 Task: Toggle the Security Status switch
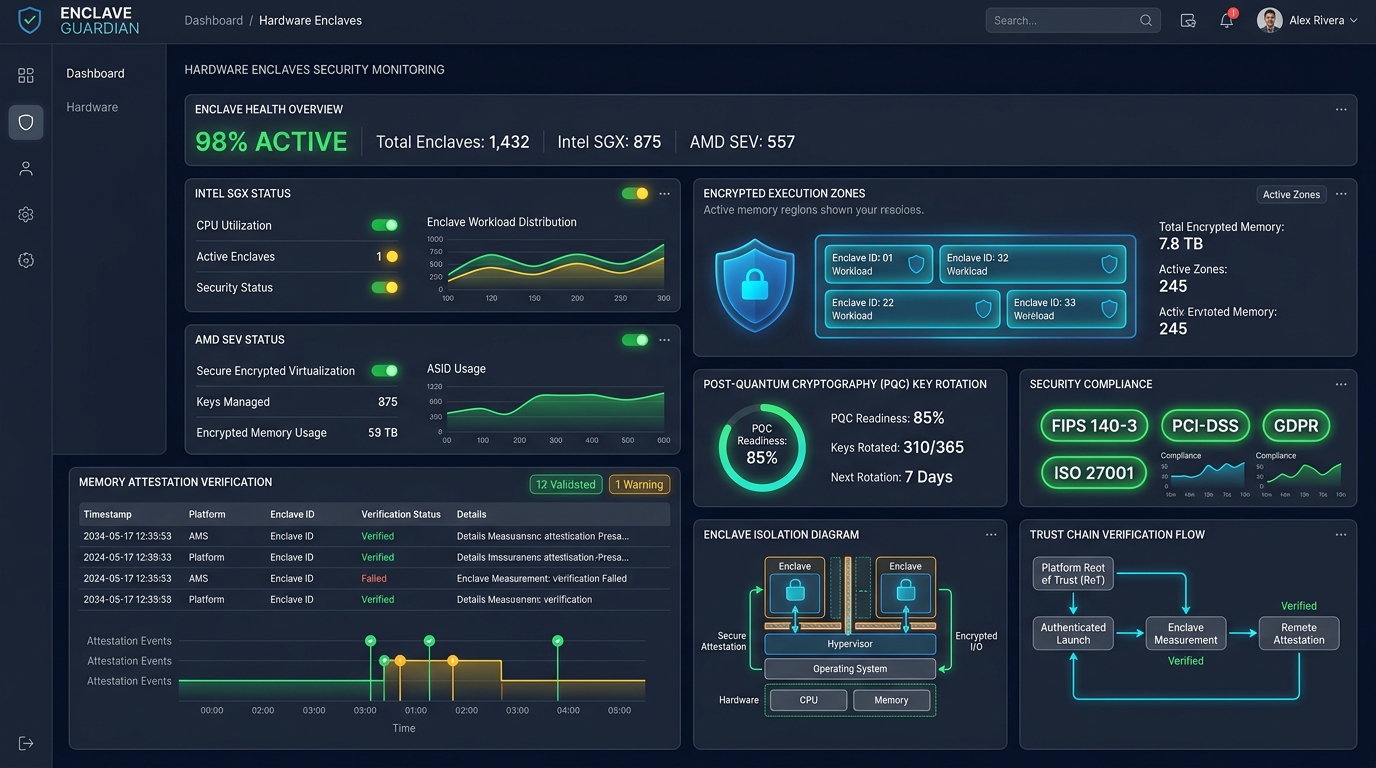385,287
